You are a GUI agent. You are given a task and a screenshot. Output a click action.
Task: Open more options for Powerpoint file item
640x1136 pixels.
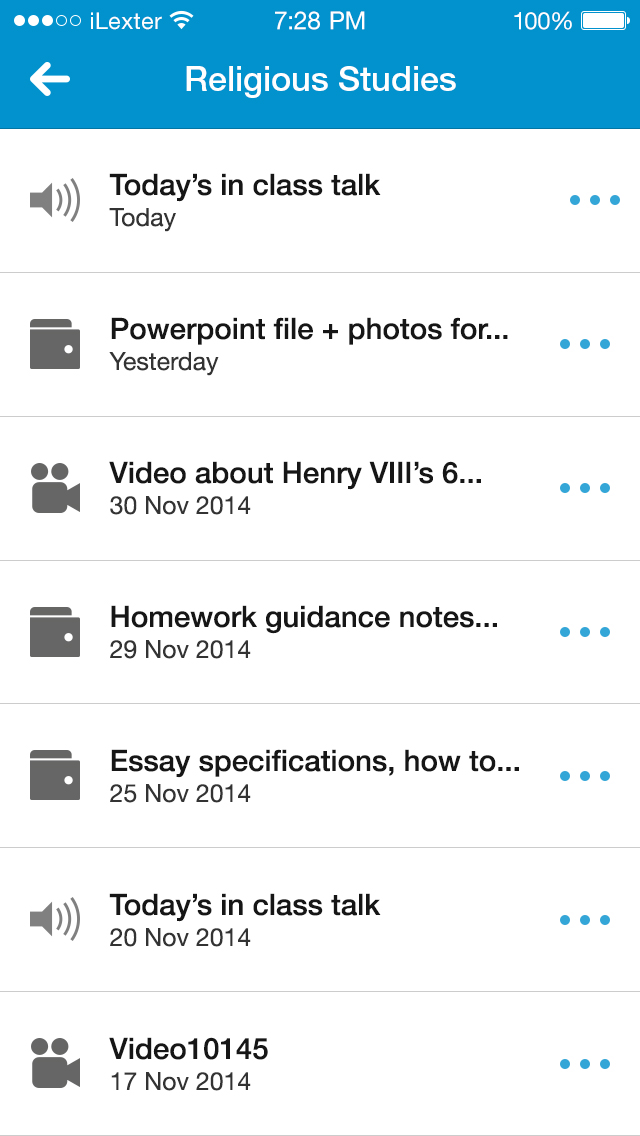coord(585,344)
